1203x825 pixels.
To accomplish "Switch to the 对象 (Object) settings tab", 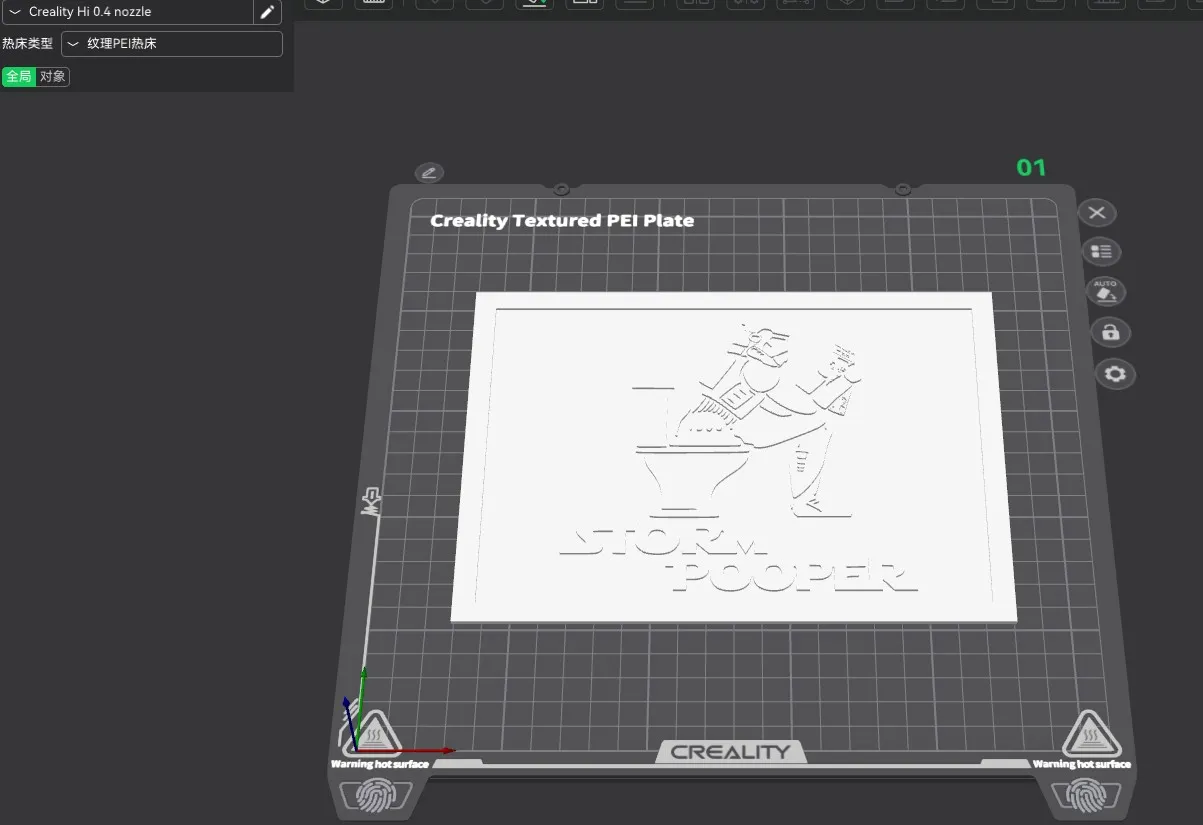I will (52, 76).
